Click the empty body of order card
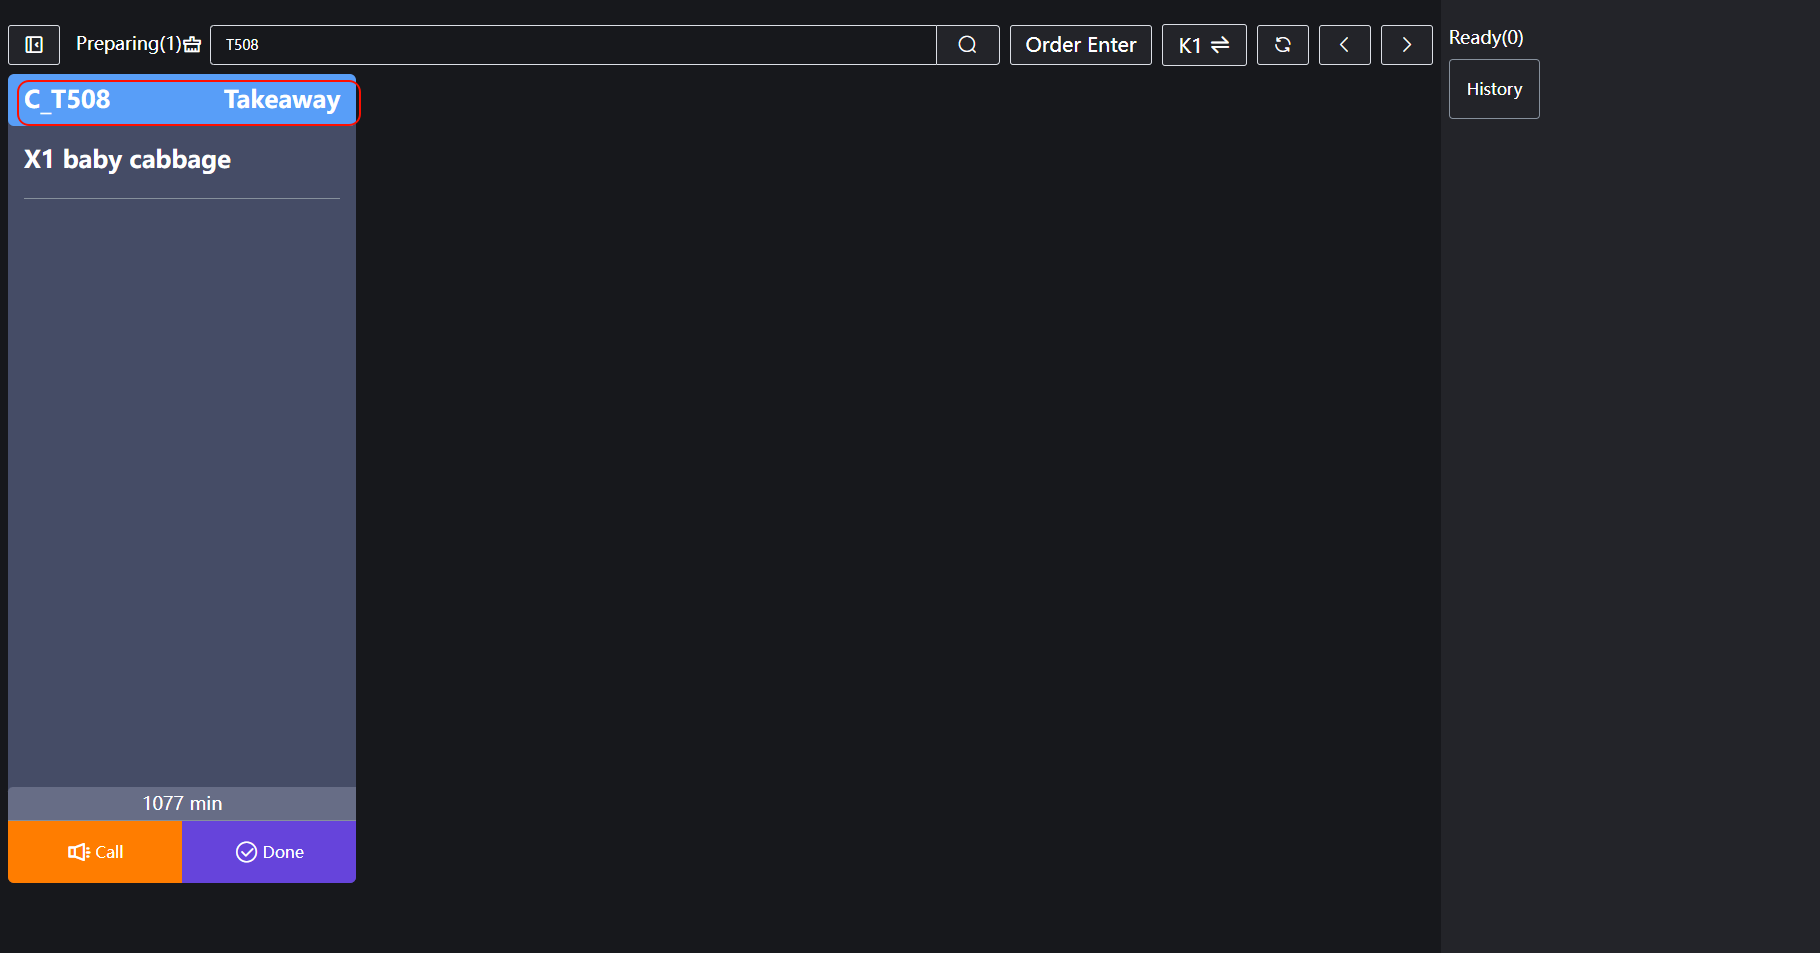 (182, 490)
